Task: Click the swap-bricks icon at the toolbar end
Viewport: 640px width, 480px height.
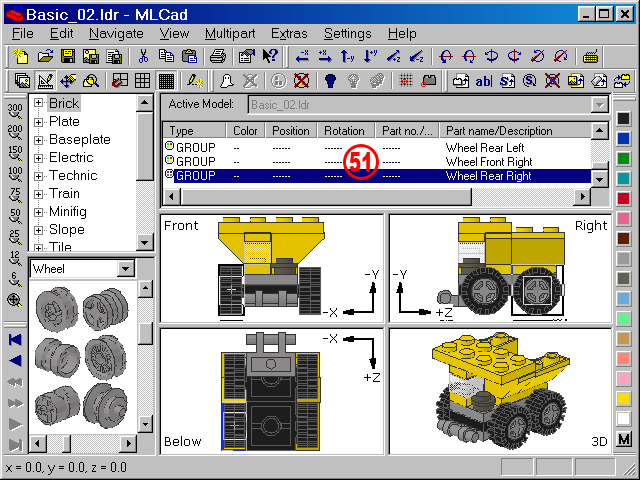Action: coord(622,80)
